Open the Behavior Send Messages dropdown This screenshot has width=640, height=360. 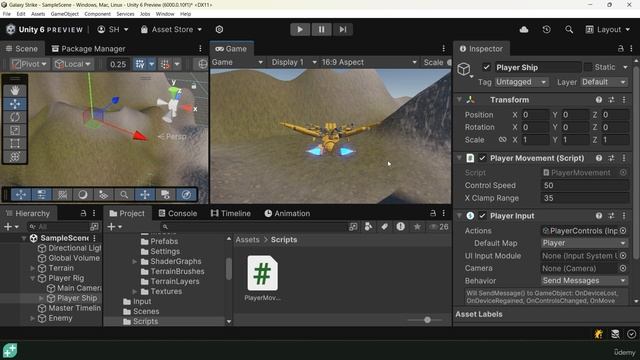584,280
